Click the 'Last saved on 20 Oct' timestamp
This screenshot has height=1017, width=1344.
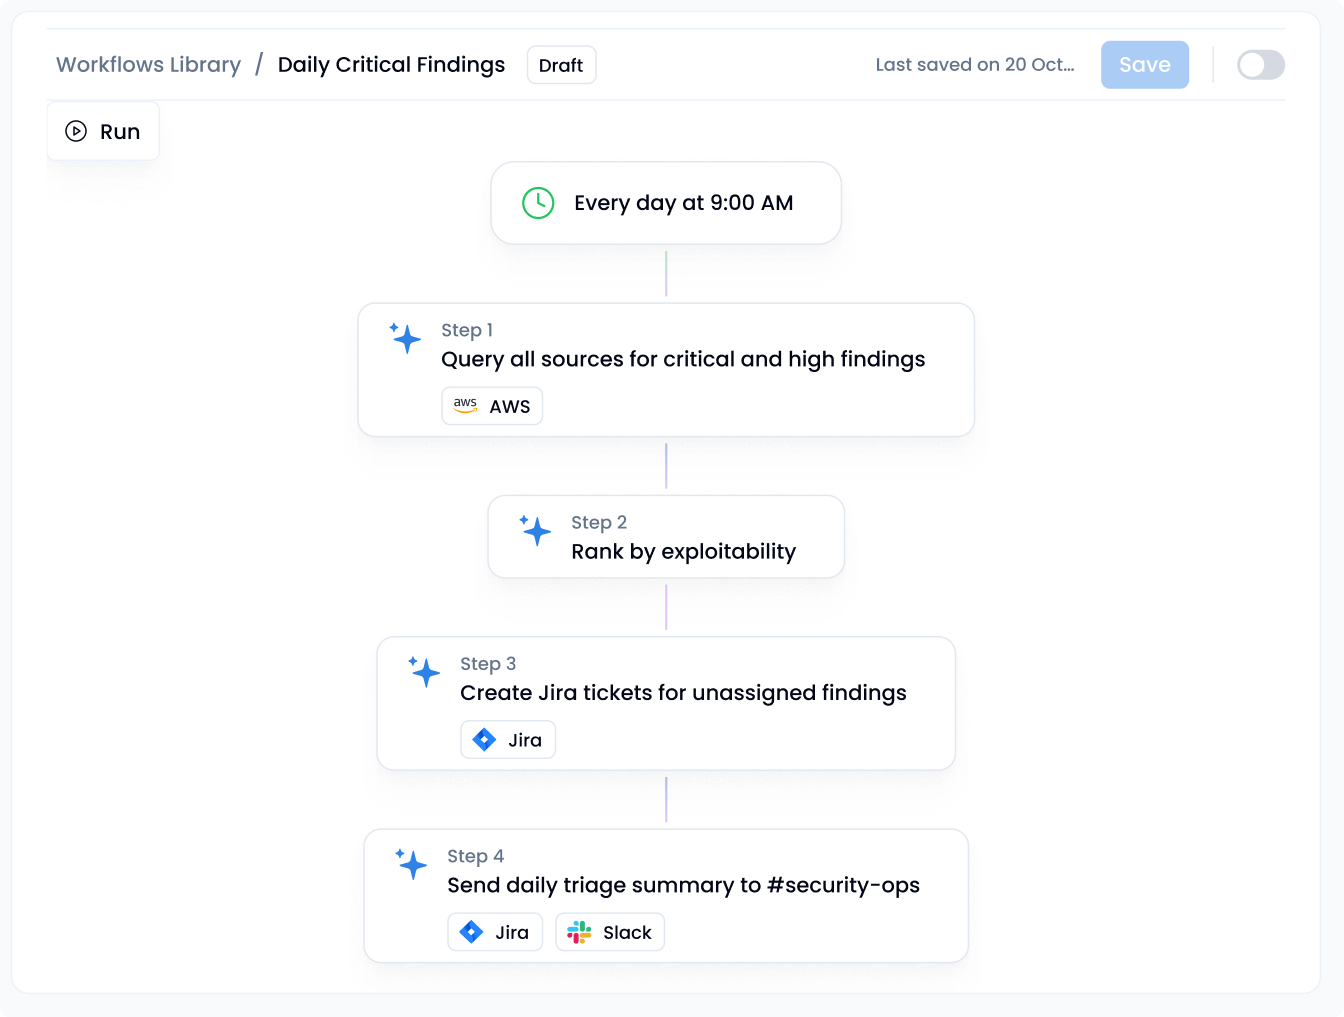click(x=975, y=65)
